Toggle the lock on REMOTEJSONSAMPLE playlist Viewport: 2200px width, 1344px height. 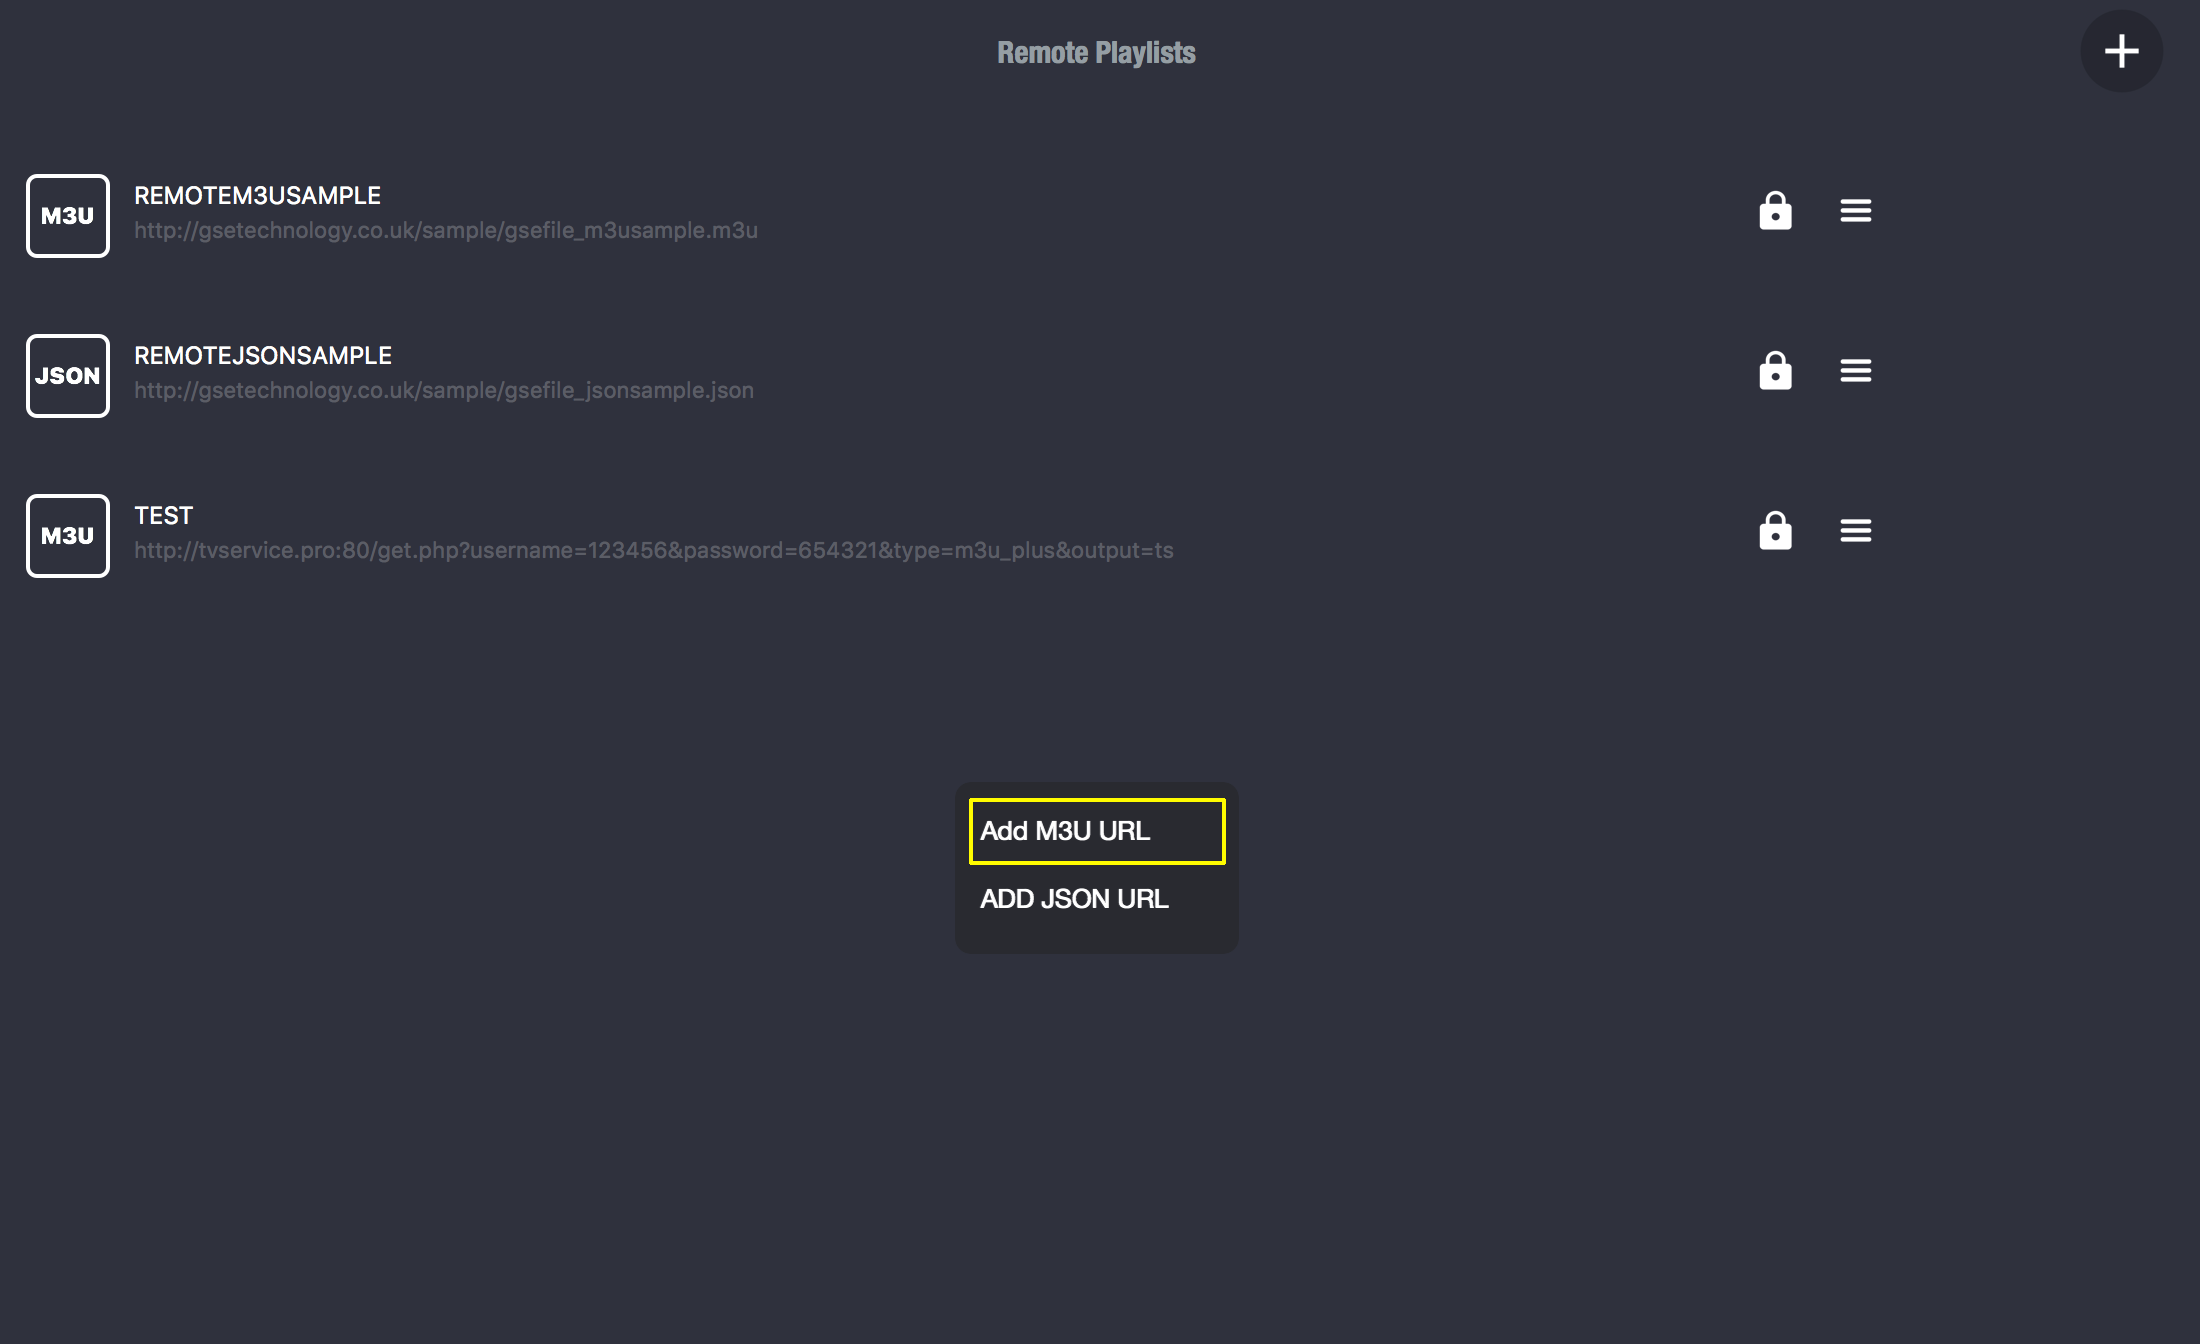tap(1775, 371)
